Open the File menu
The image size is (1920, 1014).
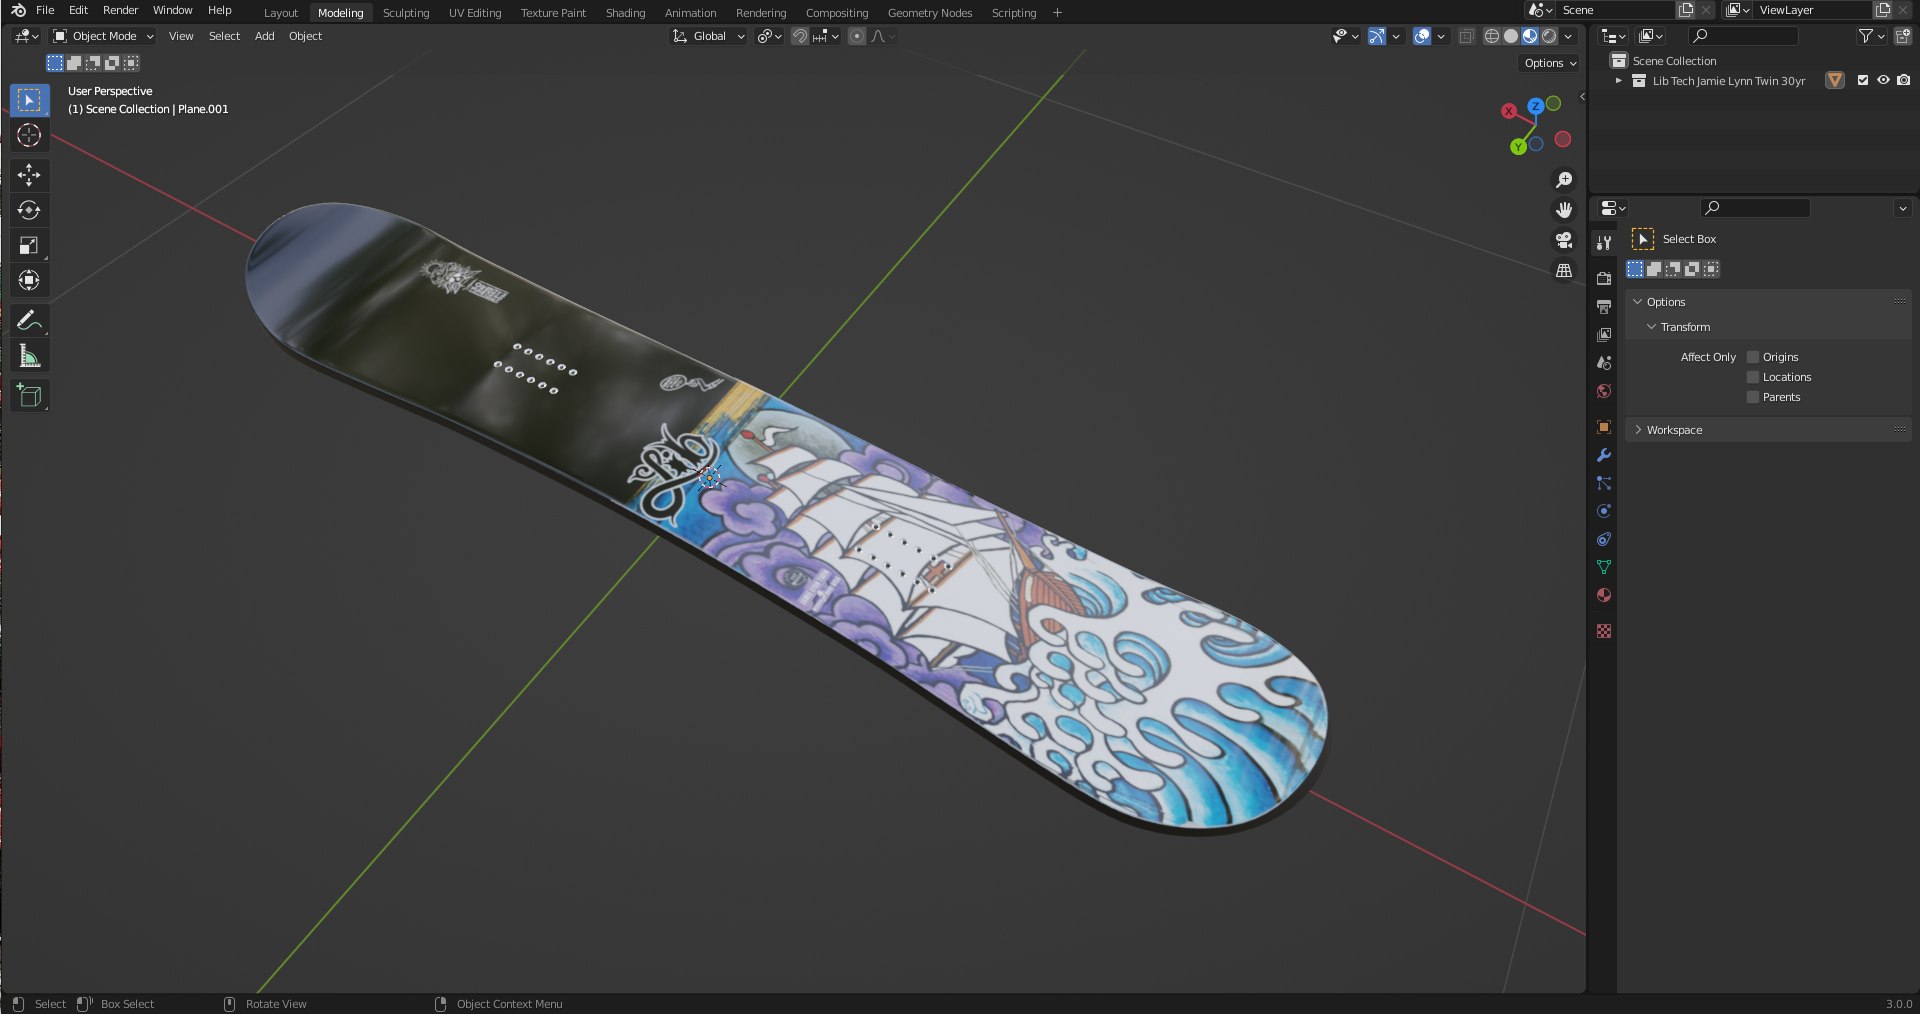pyautogui.click(x=45, y=10)
